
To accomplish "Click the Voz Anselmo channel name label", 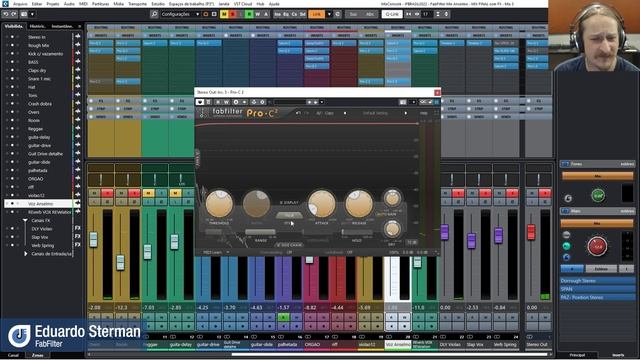I will 398,345.
